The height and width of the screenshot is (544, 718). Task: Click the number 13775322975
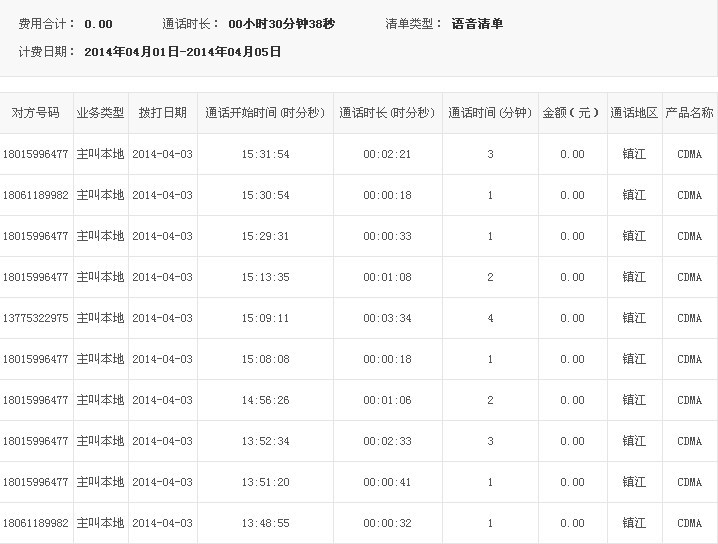[35, 318]
